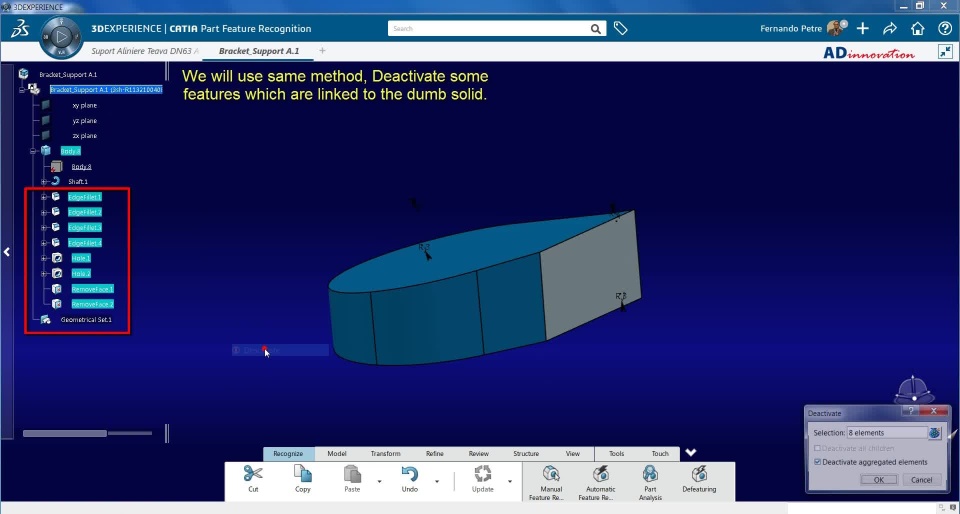Screen dimensions: 960x514
Task: Open the compass play button
Action: 61,37
